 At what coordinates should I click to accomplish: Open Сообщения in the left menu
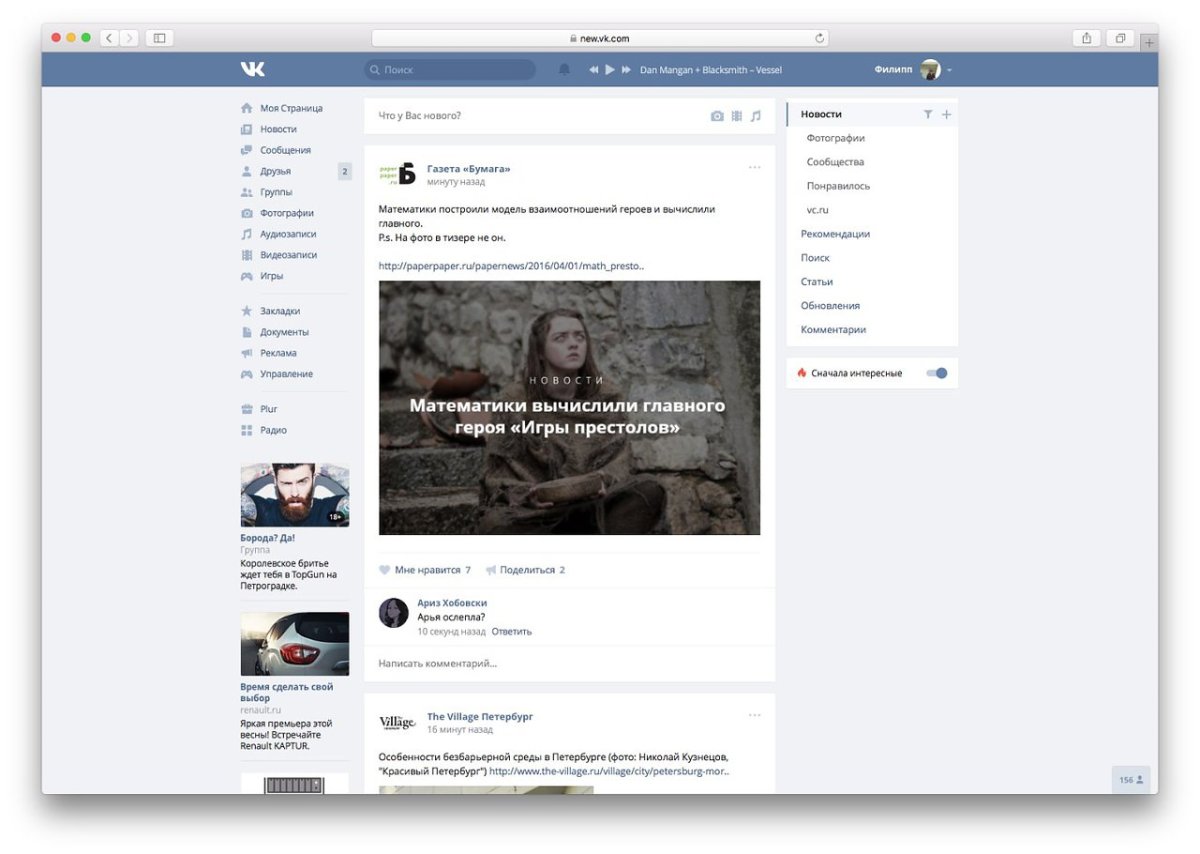coord(285,150)
